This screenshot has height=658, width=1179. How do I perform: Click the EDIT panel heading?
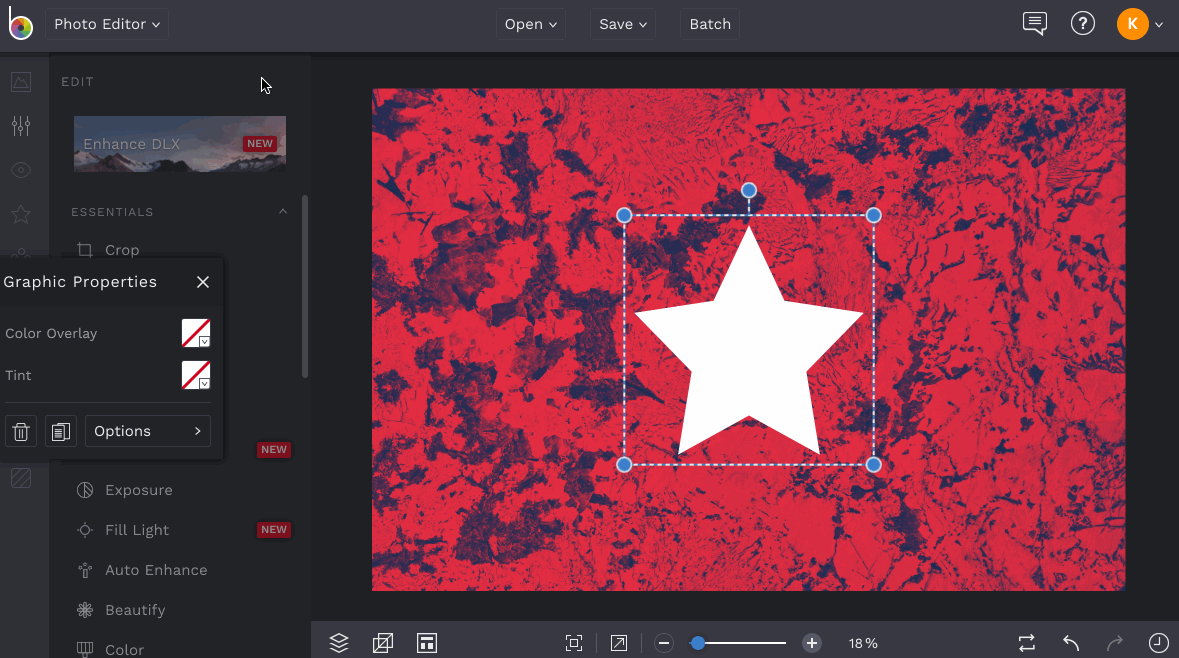tap(77, 81)
